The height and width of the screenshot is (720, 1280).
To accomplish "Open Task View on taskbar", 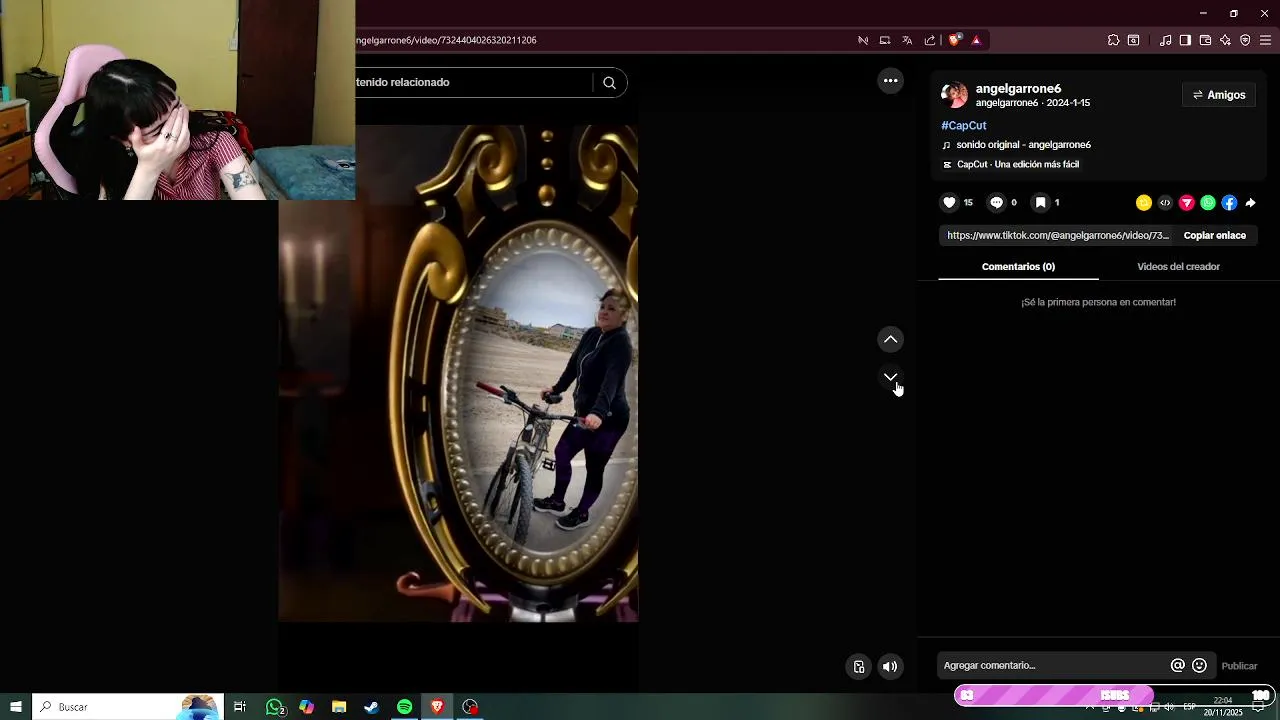I will 240,707.
